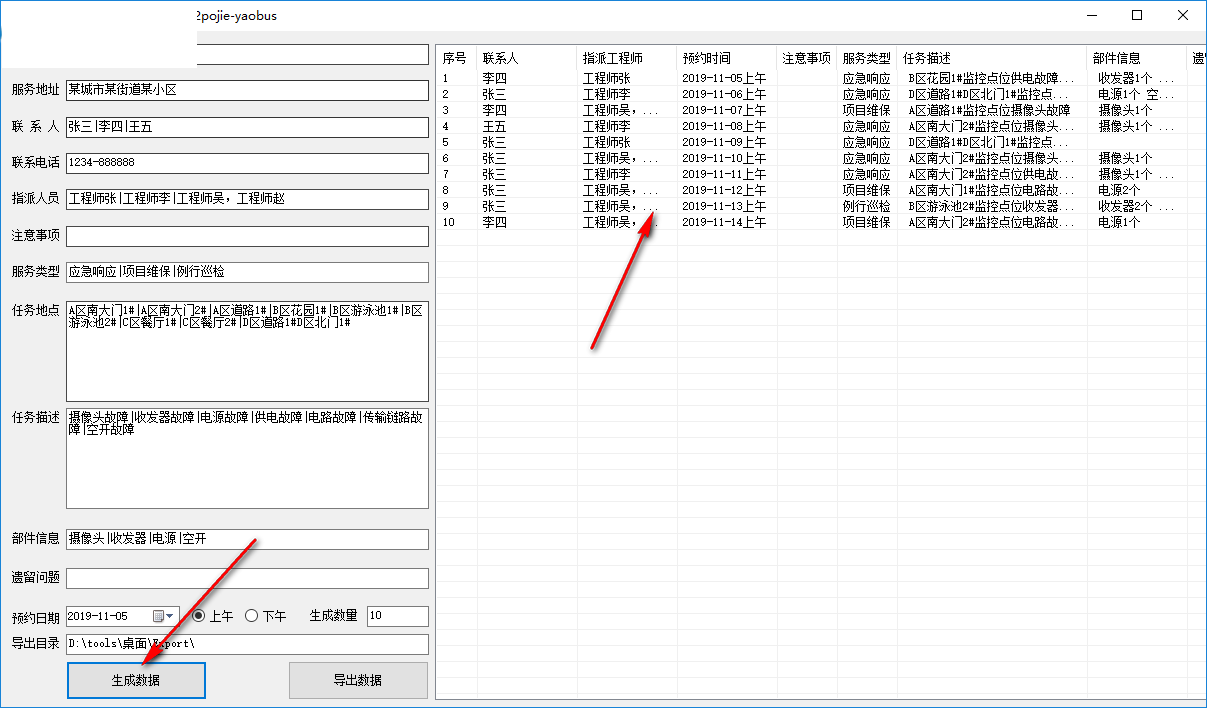Screen dimensions: 1207x708
Task: Maximize the application window
Action: coord(1137,15)
